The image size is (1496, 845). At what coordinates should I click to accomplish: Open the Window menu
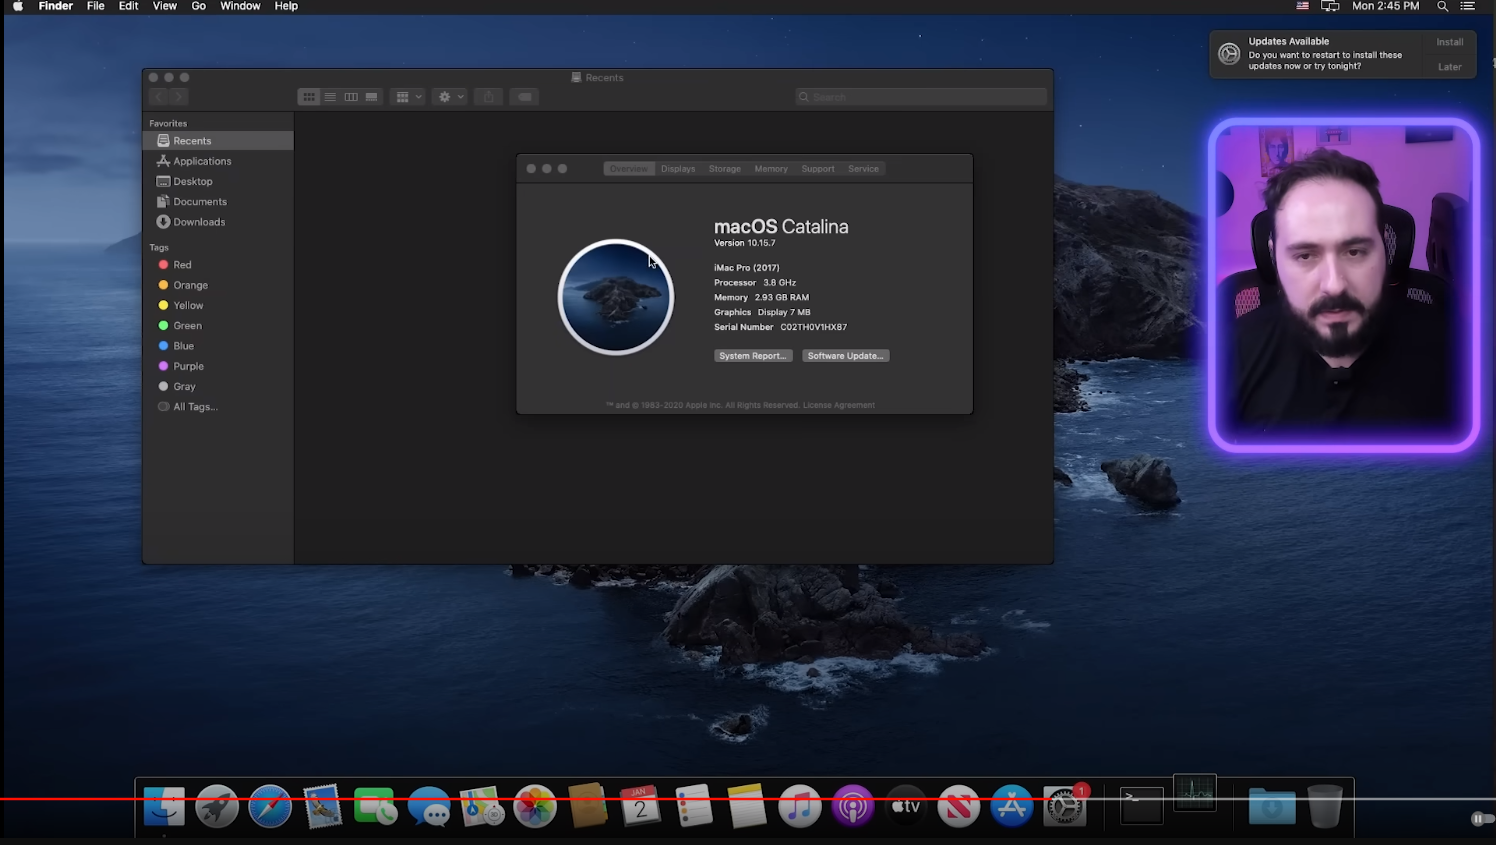tap(240, 6)
